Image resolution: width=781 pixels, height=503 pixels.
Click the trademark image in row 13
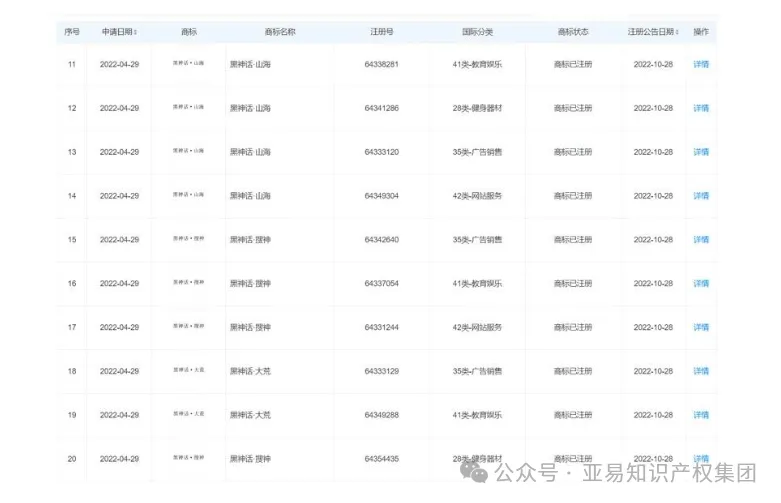[188, 150]
